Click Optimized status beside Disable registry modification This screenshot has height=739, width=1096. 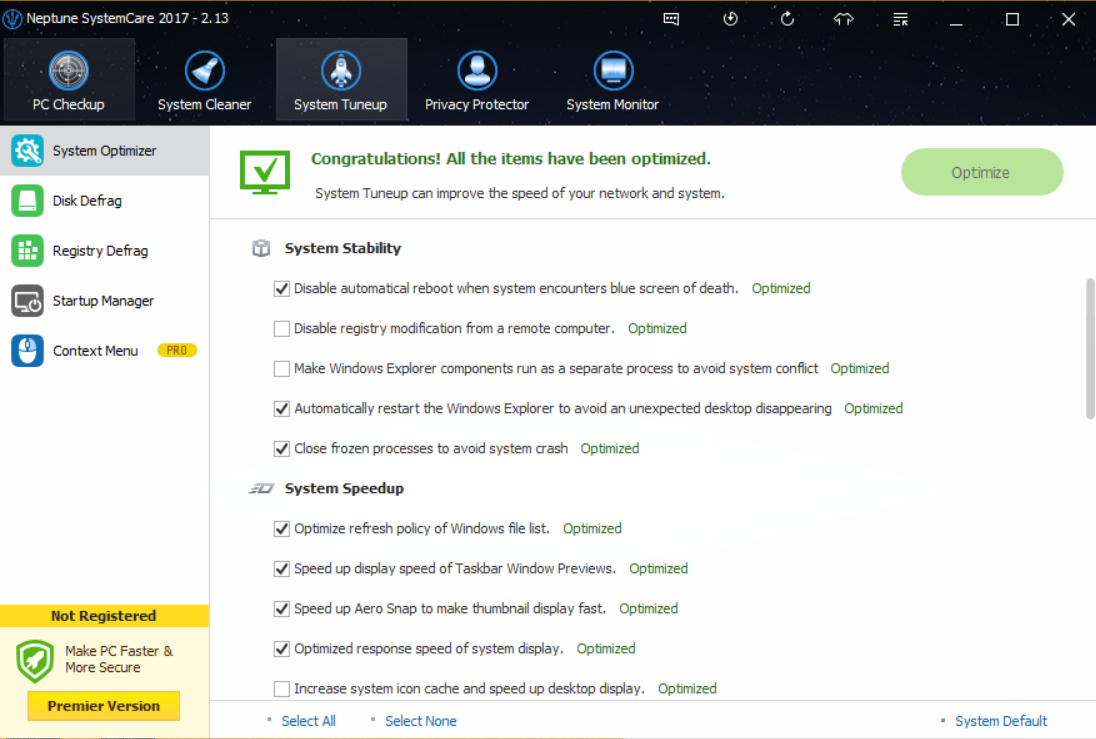pos(657,329)
